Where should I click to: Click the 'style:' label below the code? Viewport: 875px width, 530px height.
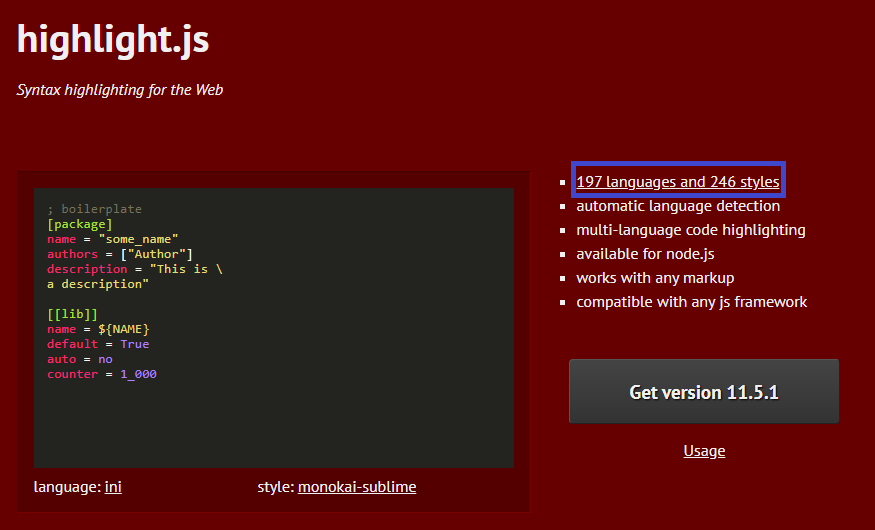[x=276, y=487]
